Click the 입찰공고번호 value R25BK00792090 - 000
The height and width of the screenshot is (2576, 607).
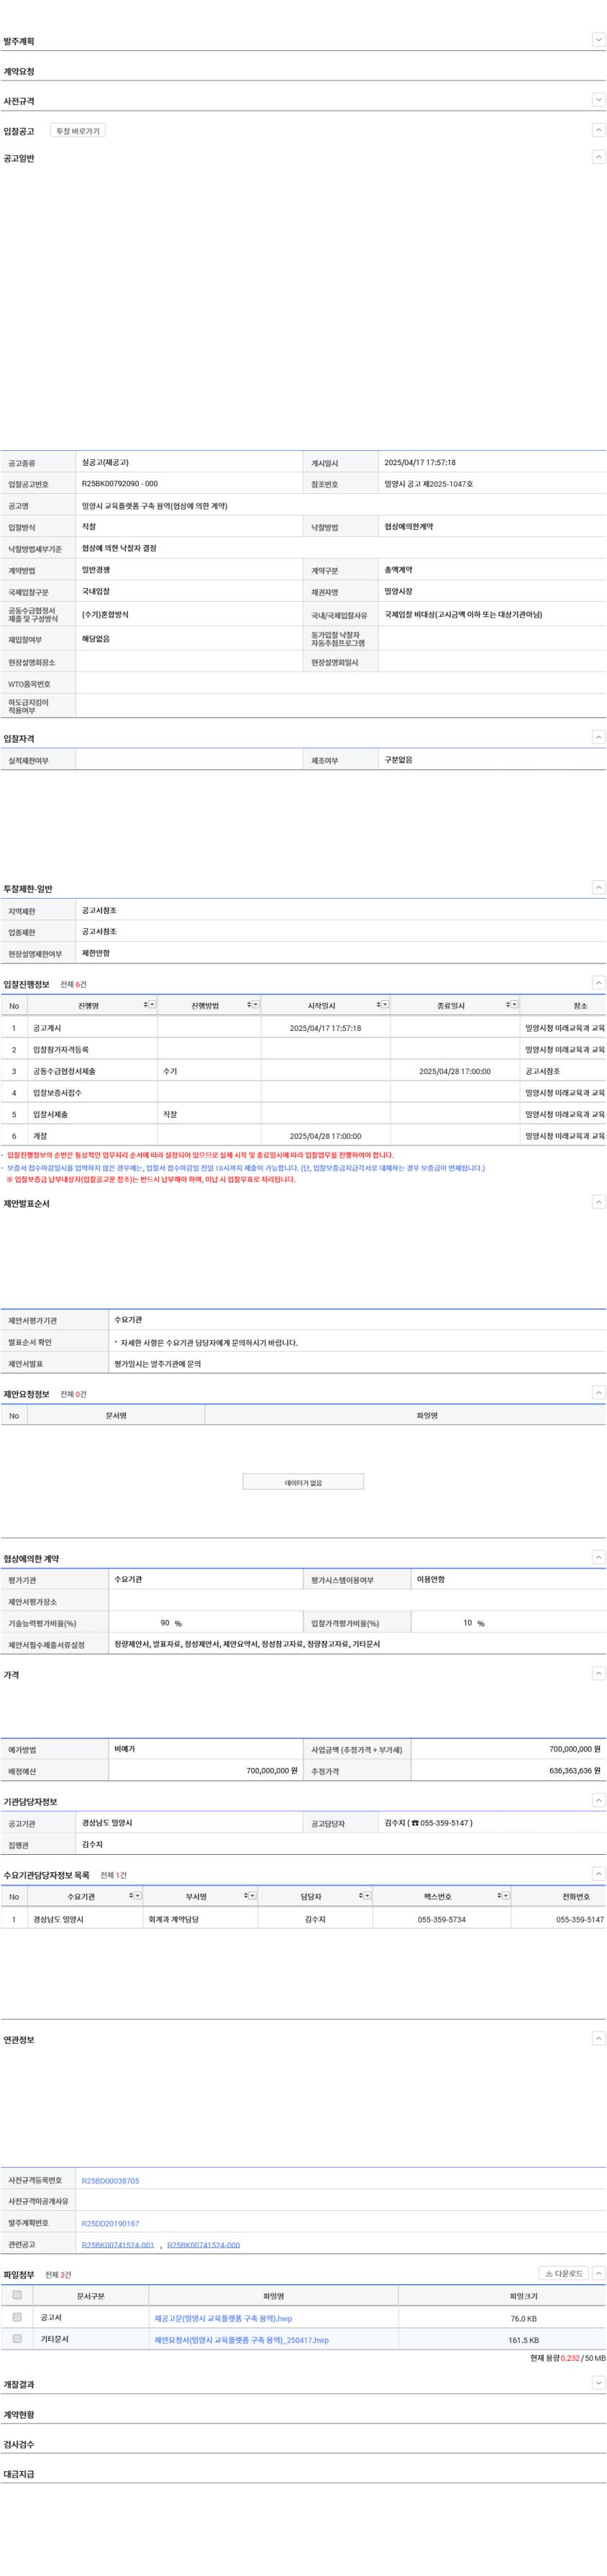[x=119, y=484]
